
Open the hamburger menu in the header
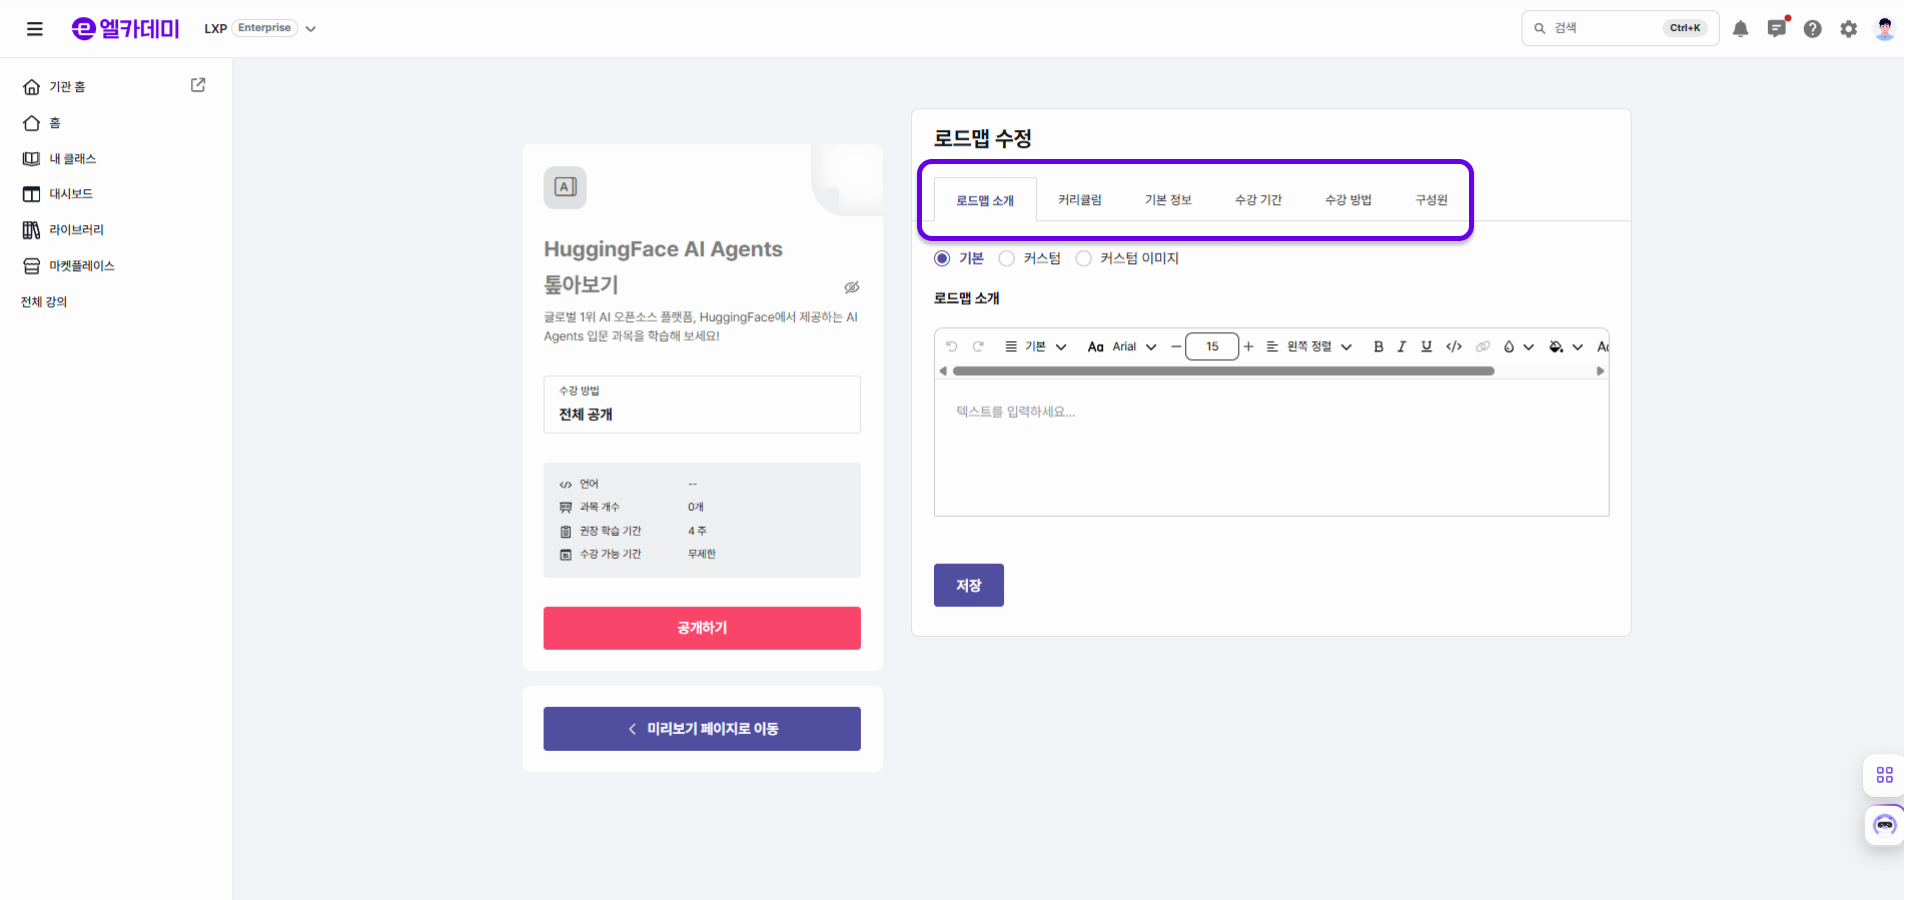pyautogui.click(x=35, y=29)
